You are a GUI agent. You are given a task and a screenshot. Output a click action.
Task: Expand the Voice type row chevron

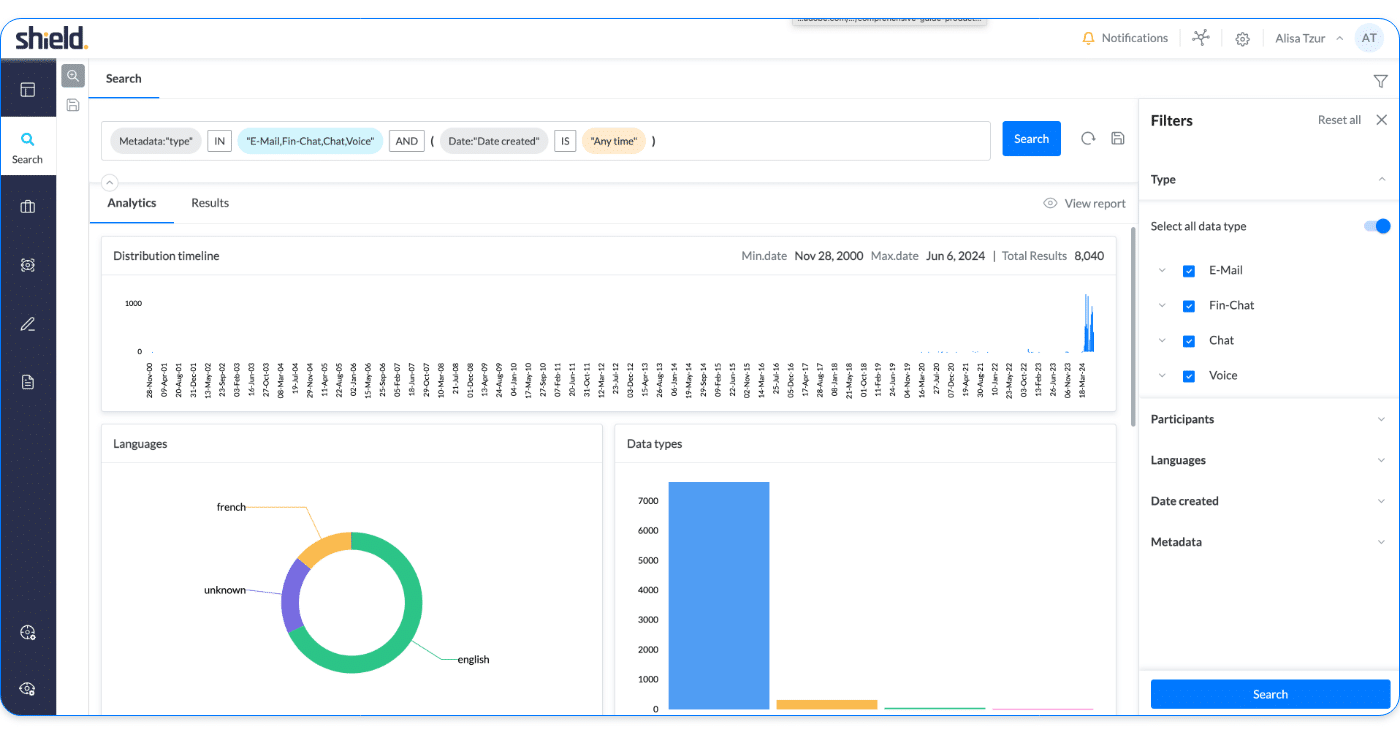(x=1161, y=375)
